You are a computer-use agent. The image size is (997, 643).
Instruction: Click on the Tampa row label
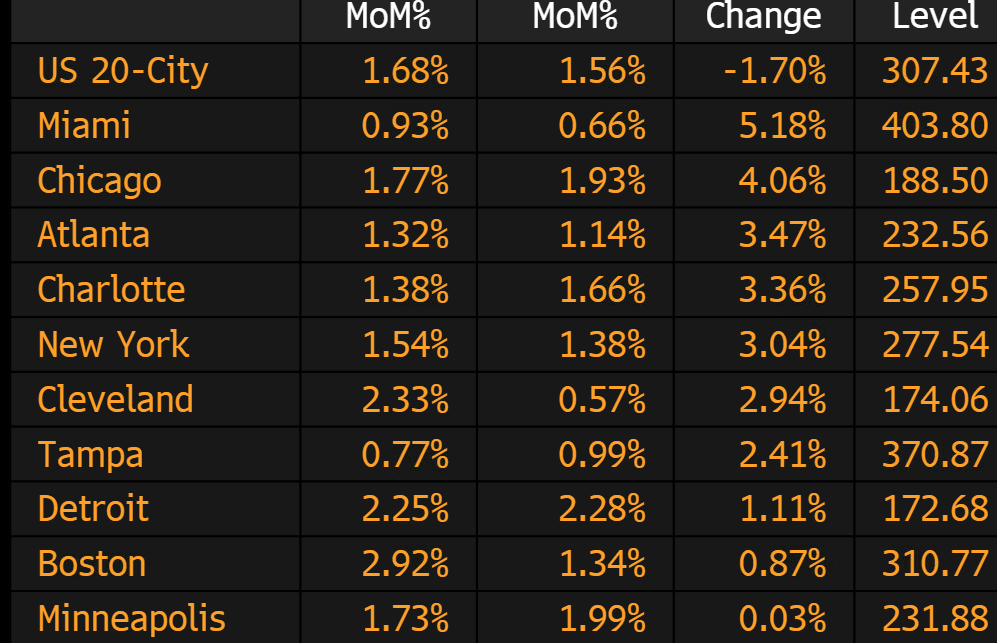pyautogui.click(x=90, y=454)
